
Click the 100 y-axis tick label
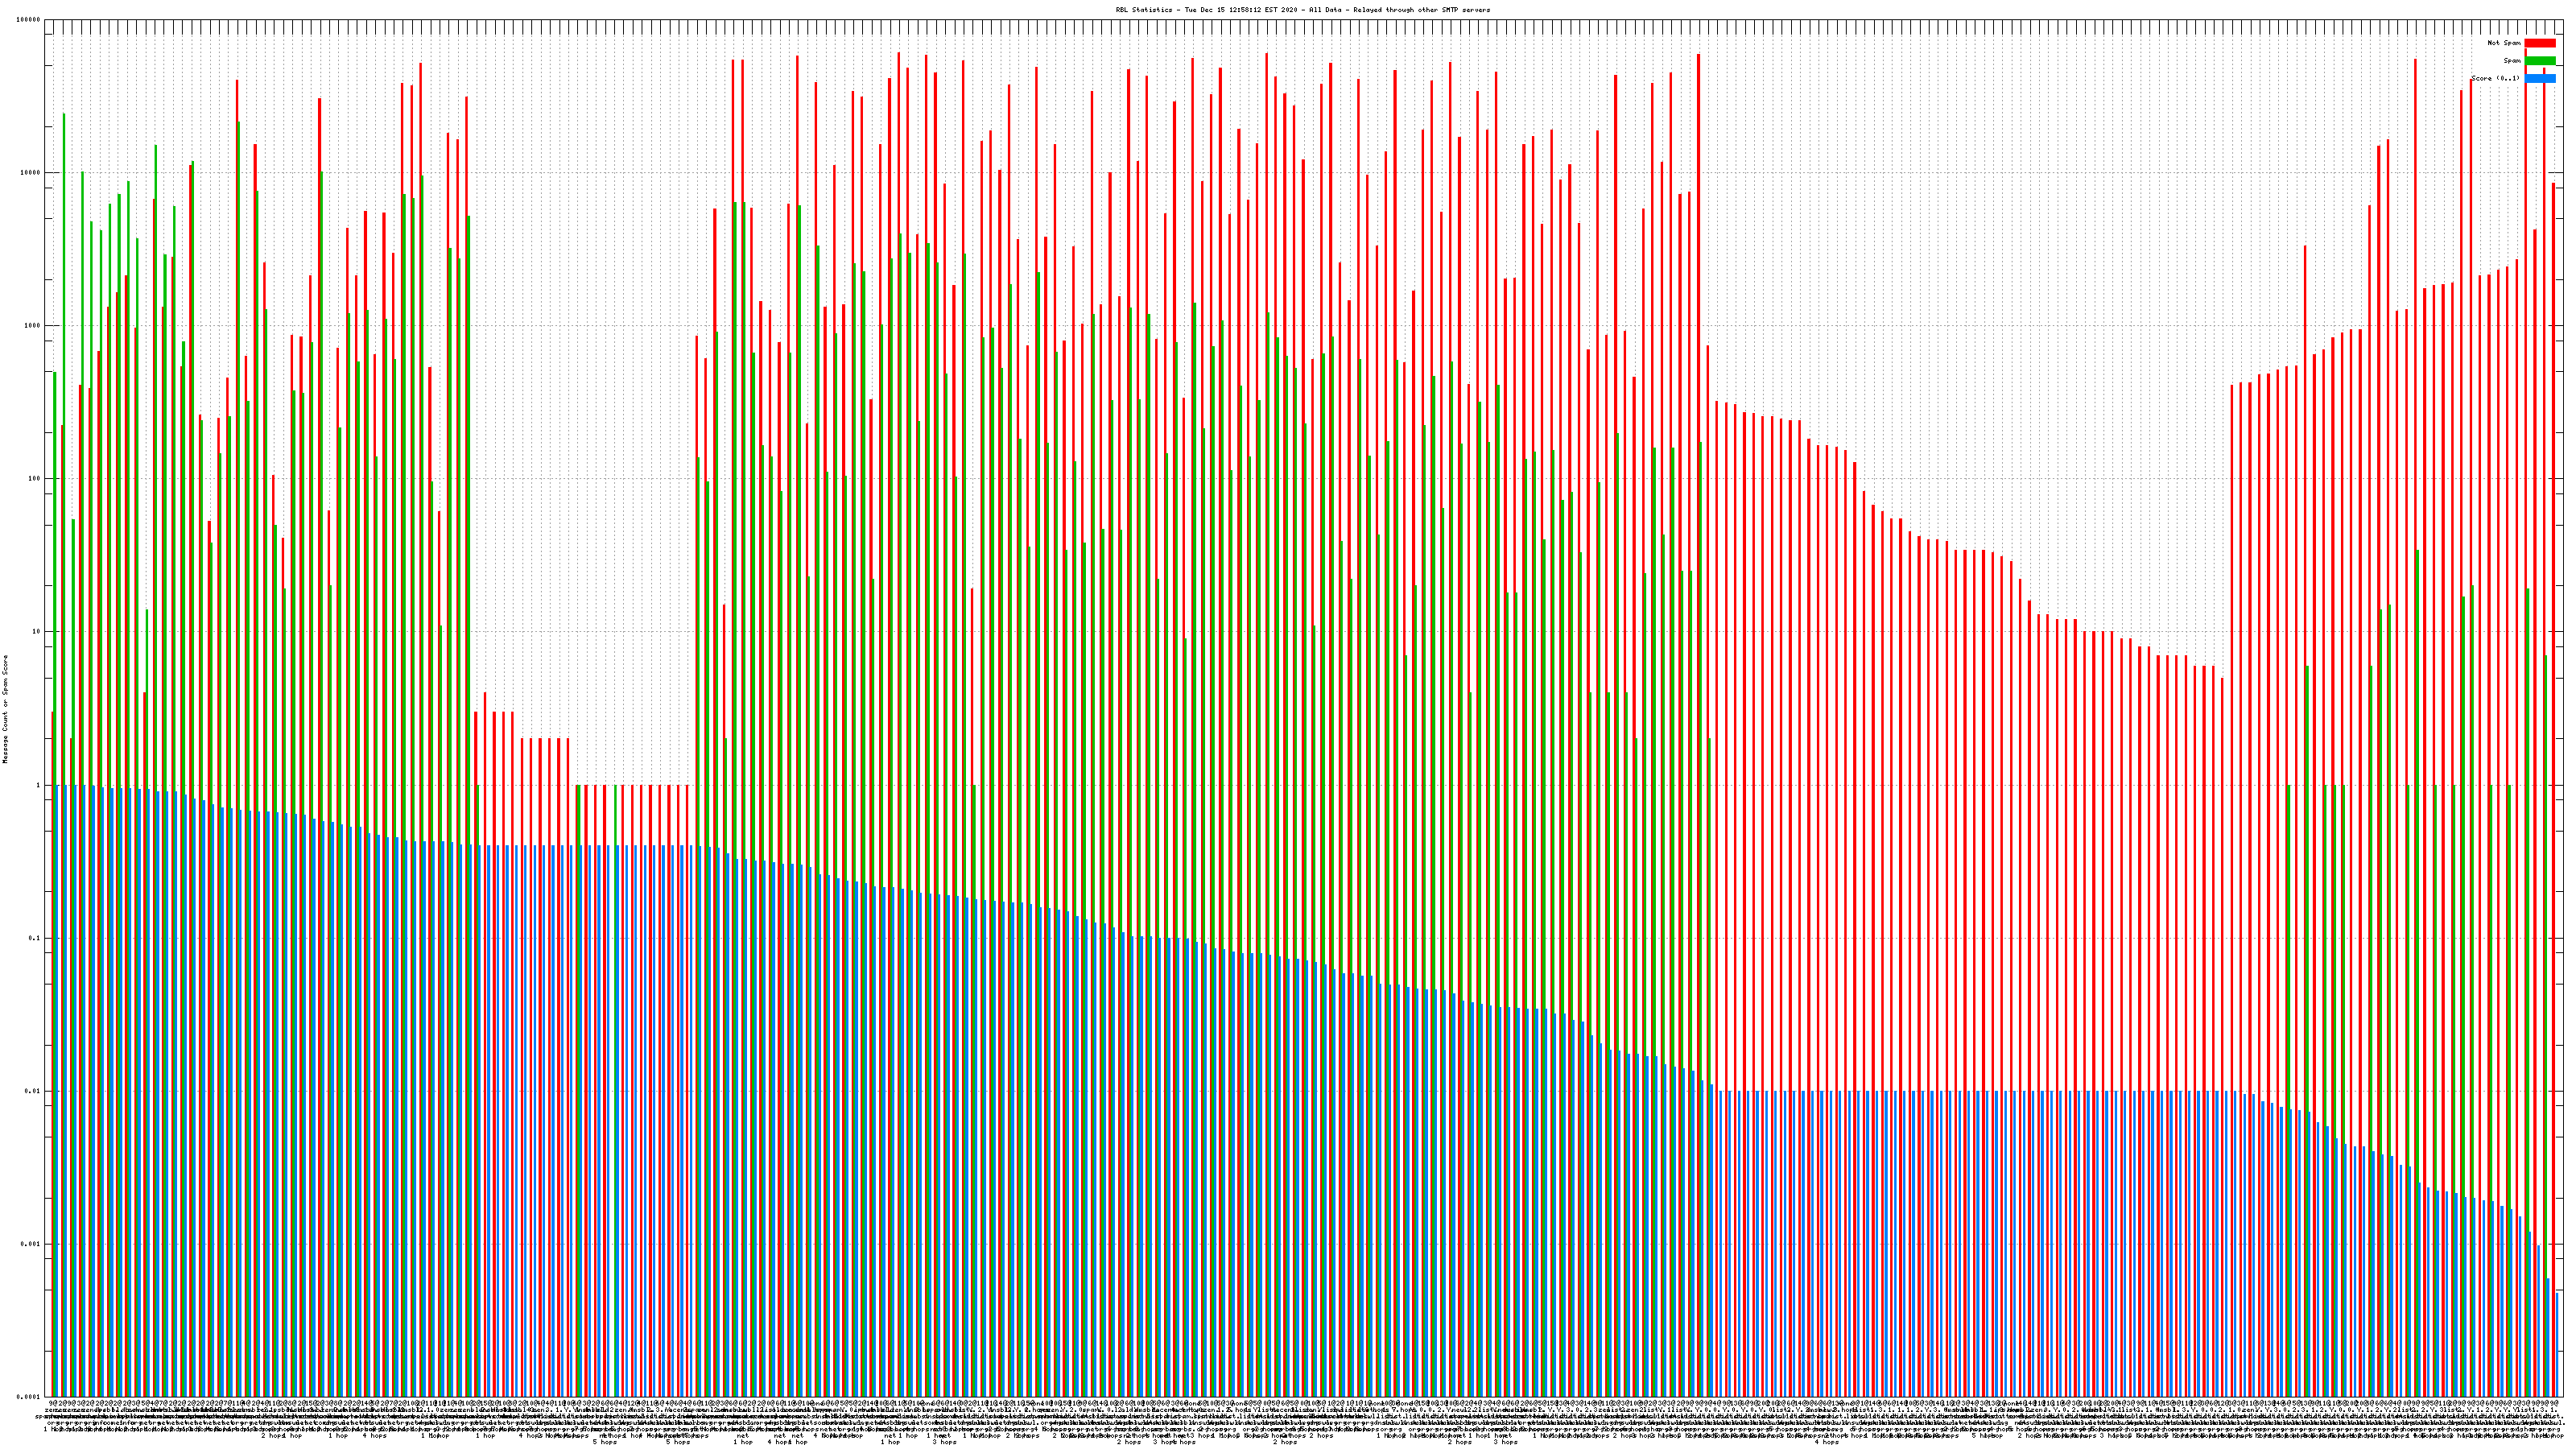click(x=35, y=479)
